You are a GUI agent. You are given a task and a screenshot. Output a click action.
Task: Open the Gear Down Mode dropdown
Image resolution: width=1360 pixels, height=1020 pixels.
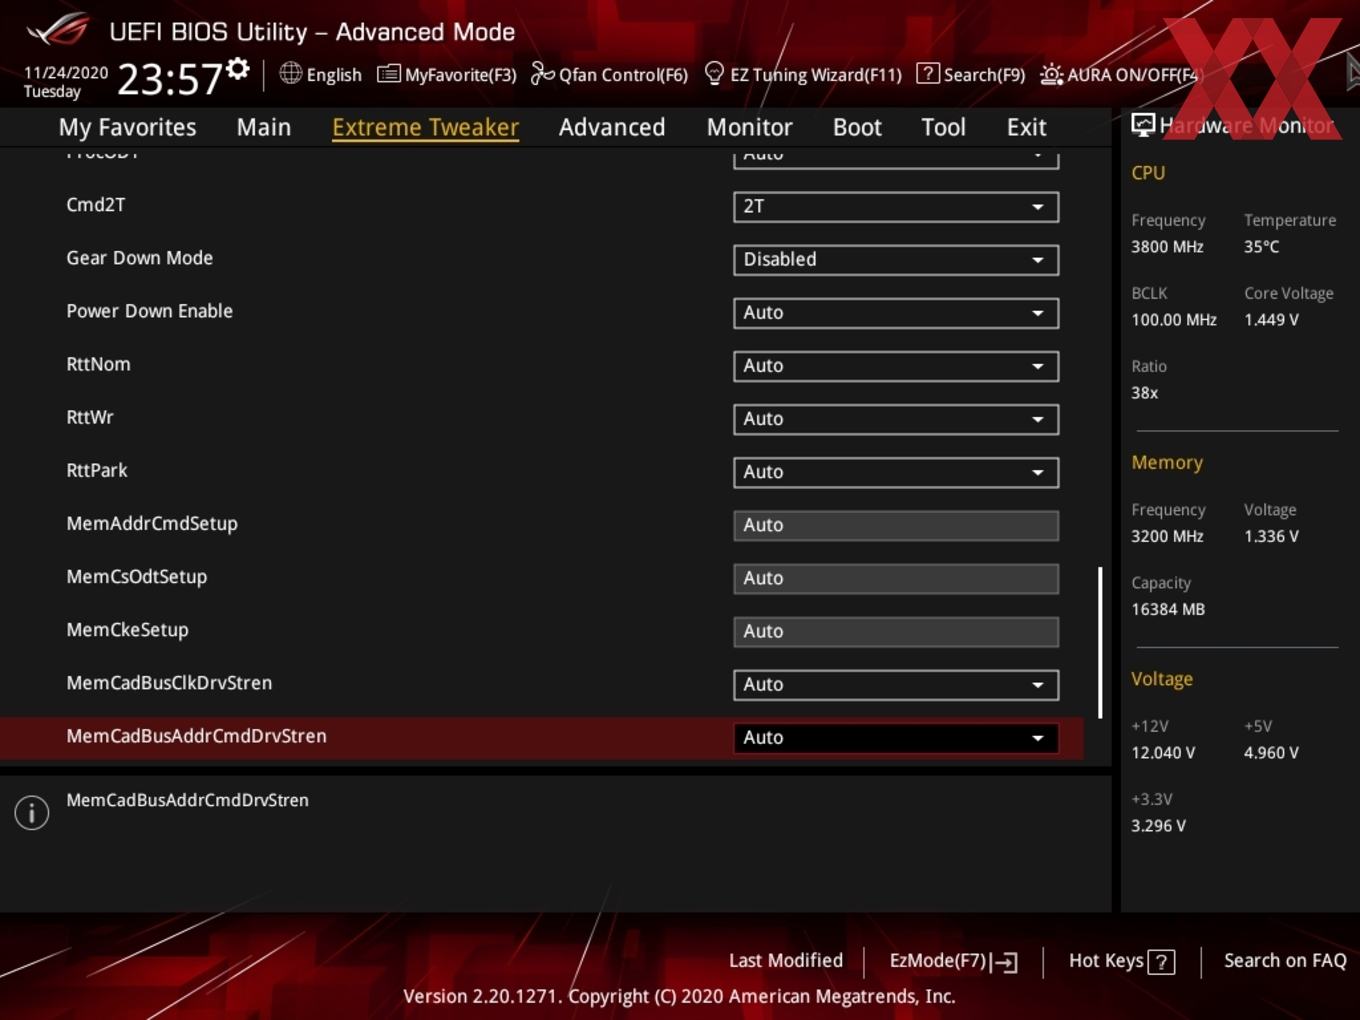(896, 259)
